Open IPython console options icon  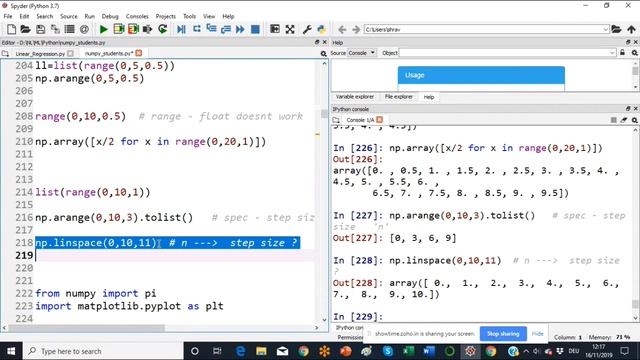click(x=634, y=120)
